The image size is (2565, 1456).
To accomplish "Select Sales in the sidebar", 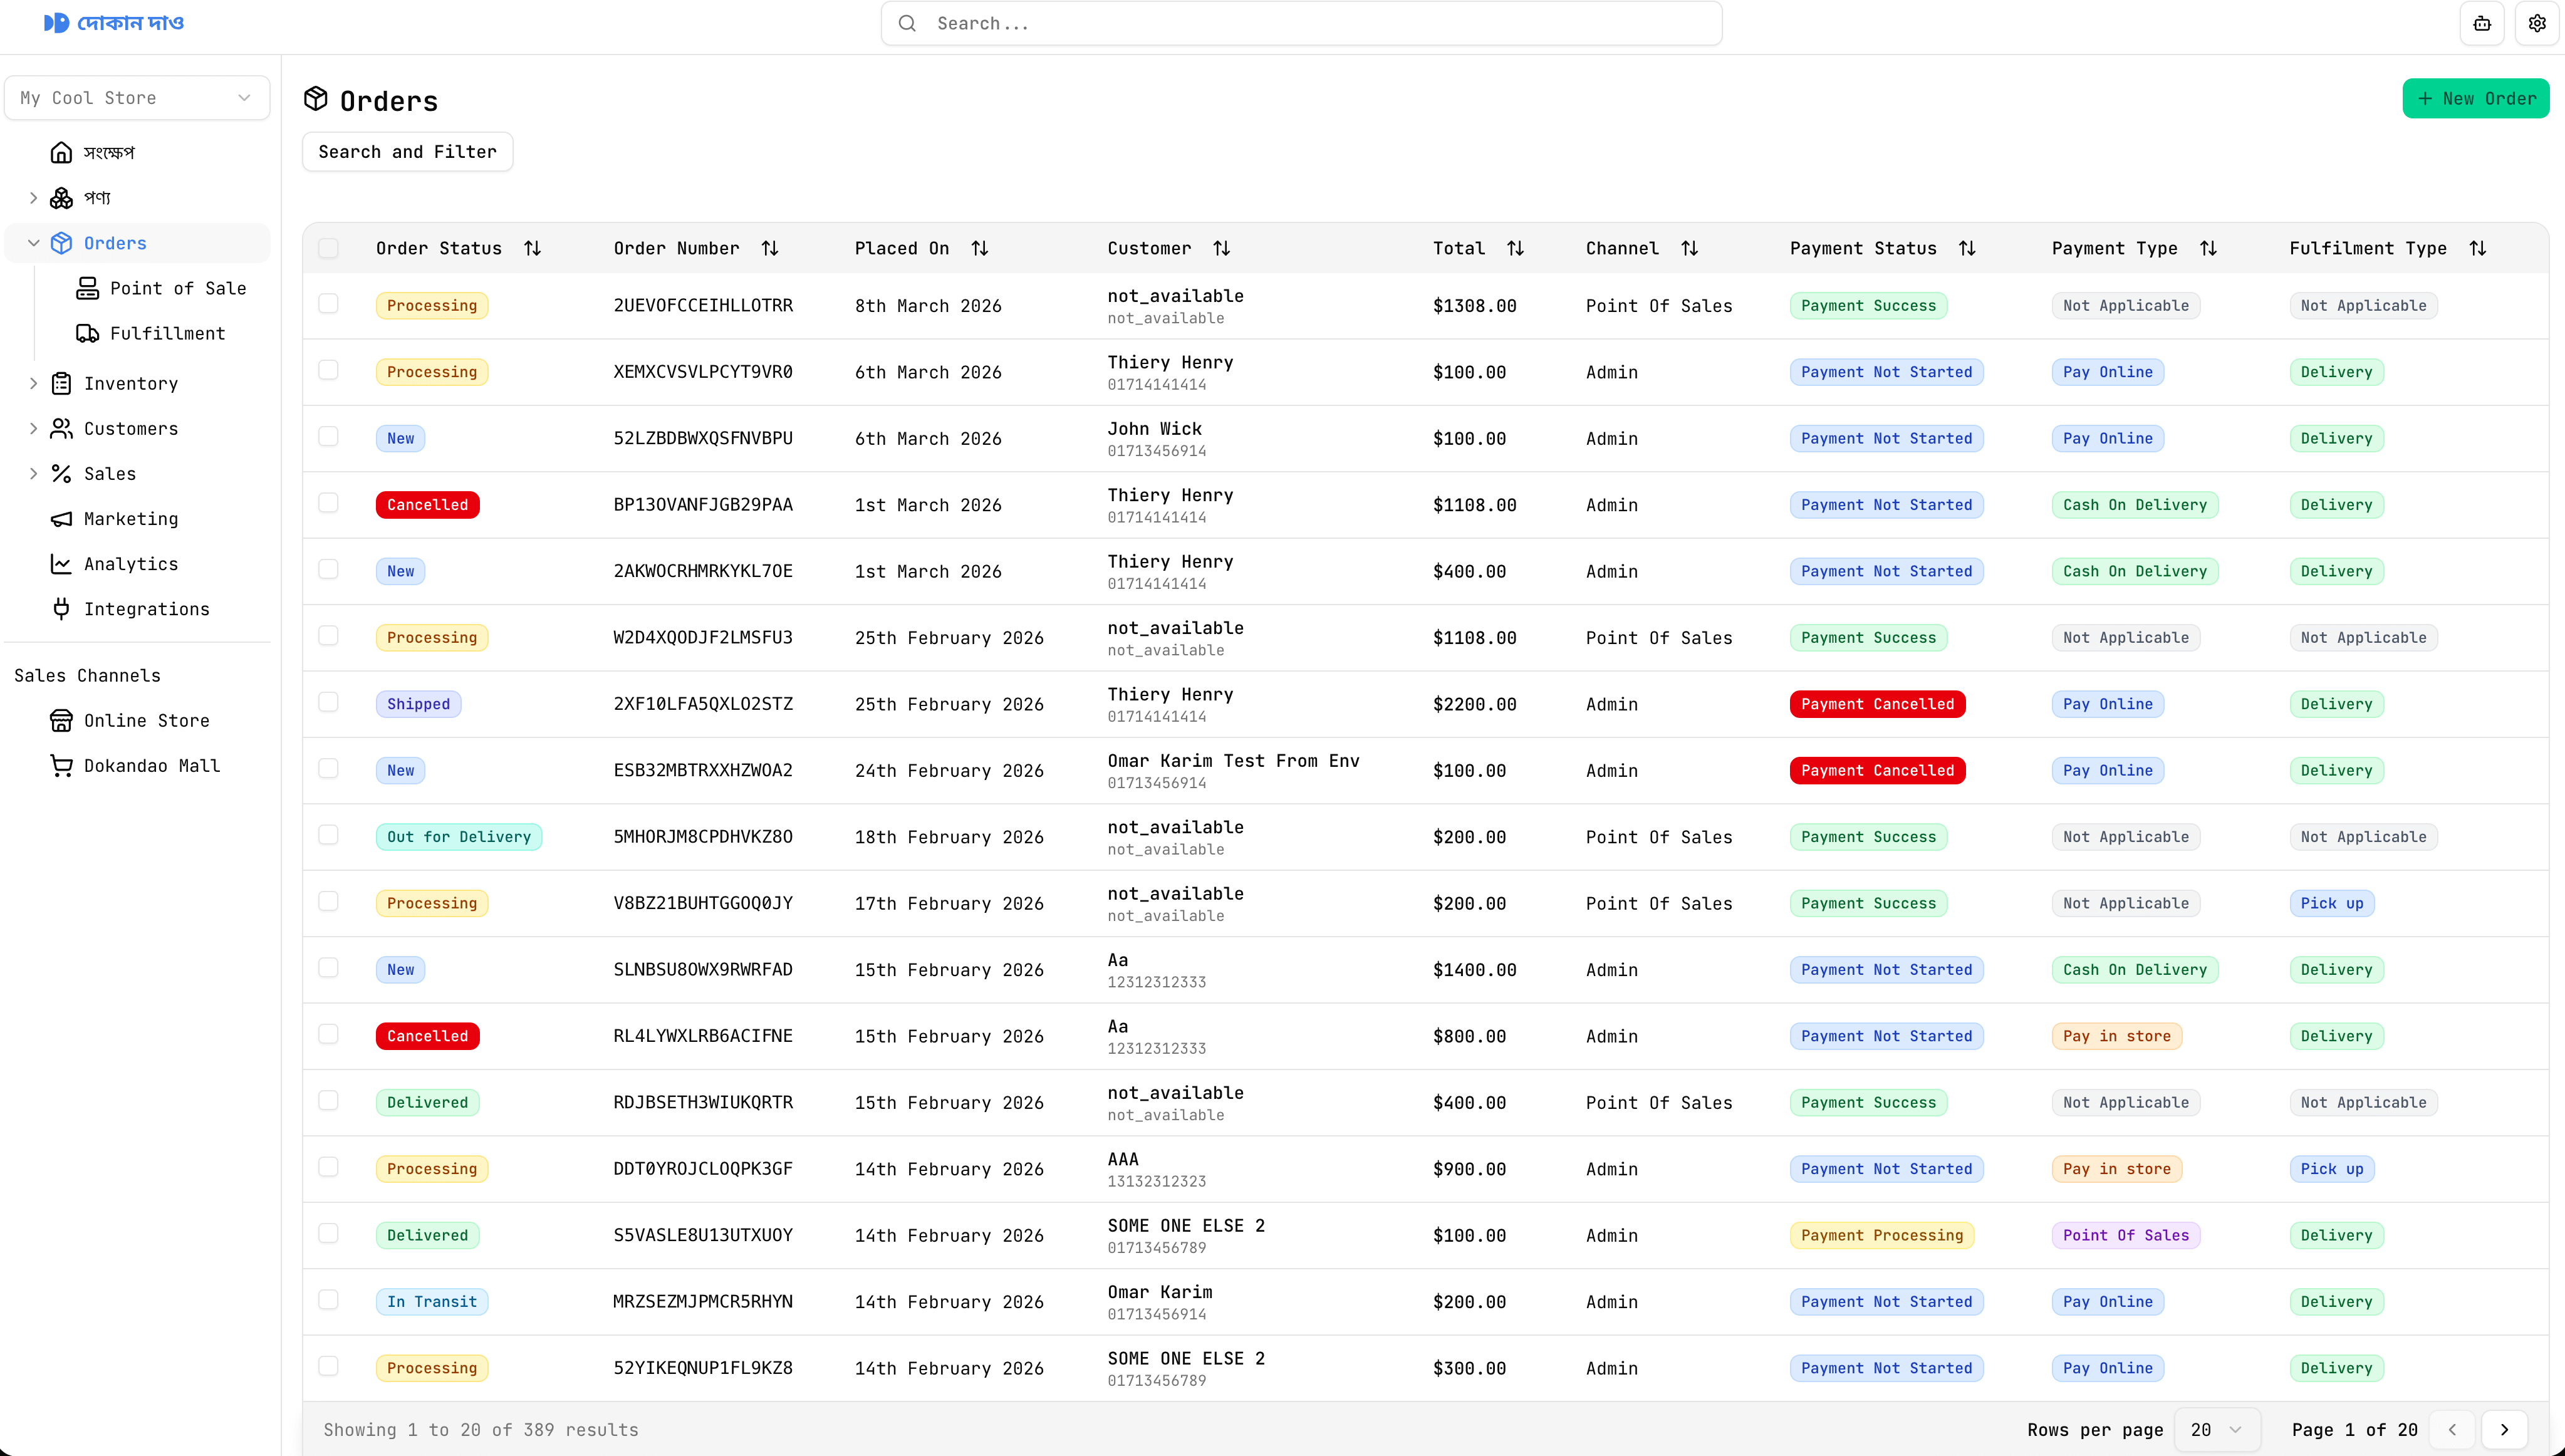I will [x=109, y=474].
